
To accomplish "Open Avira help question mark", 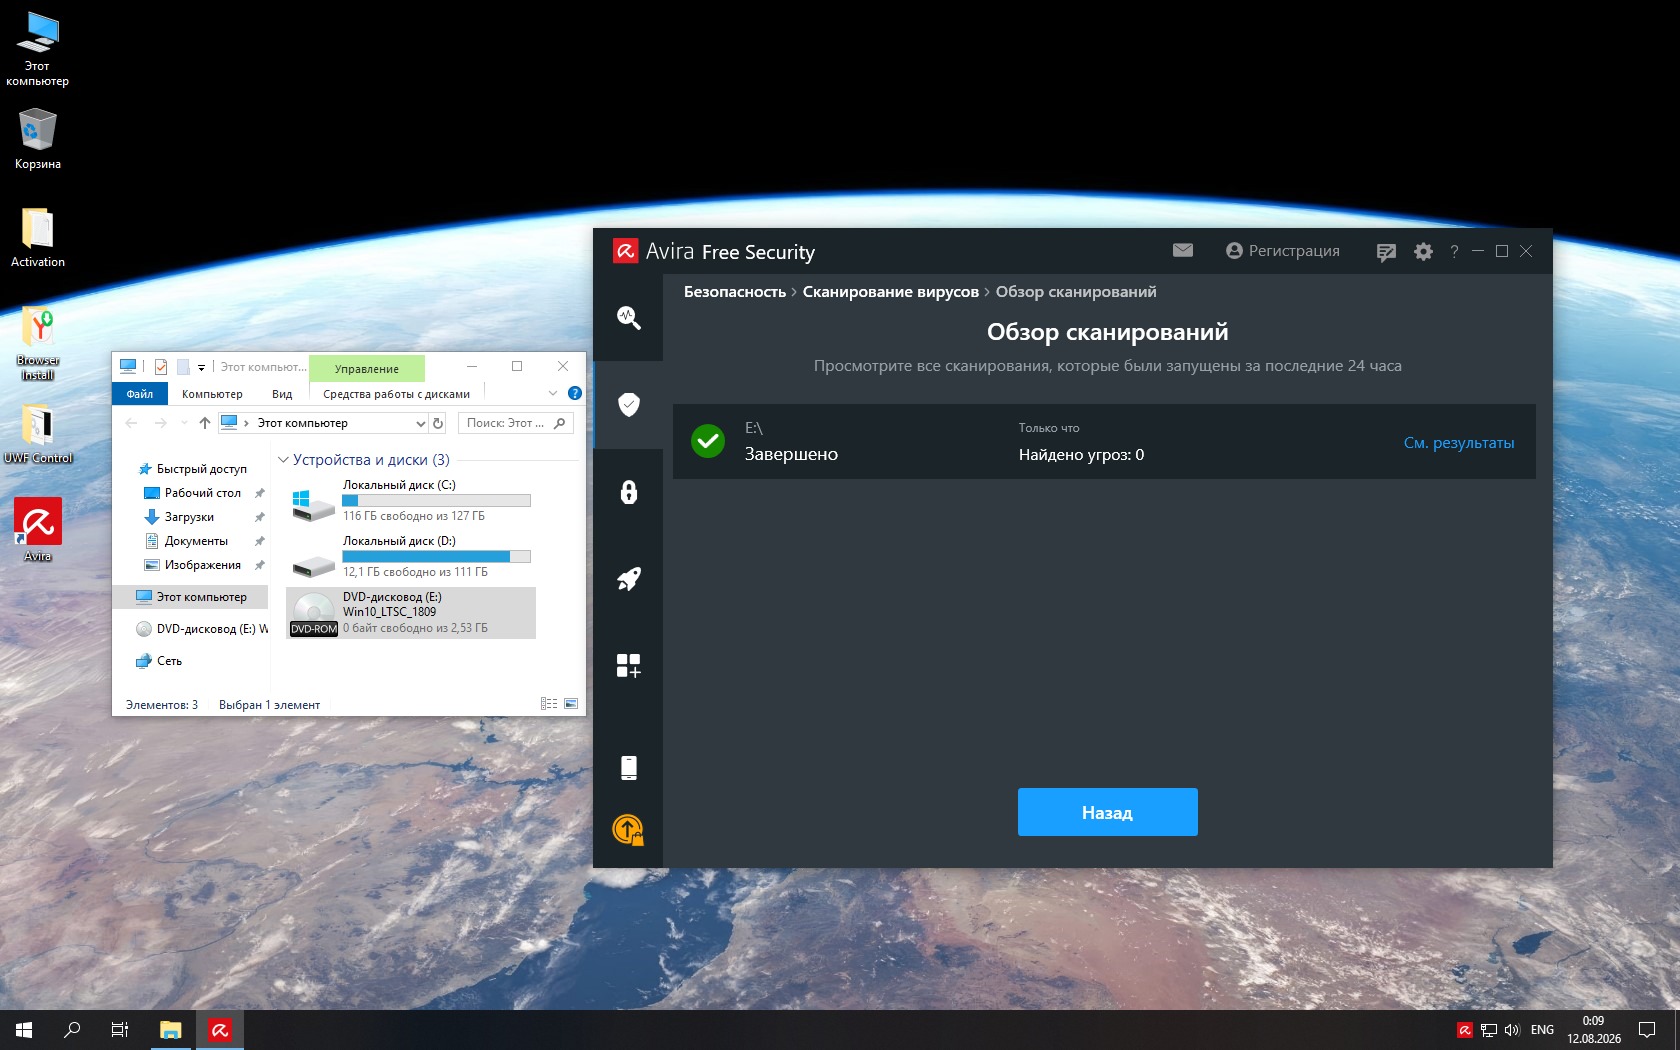I will coord(1454,252).
